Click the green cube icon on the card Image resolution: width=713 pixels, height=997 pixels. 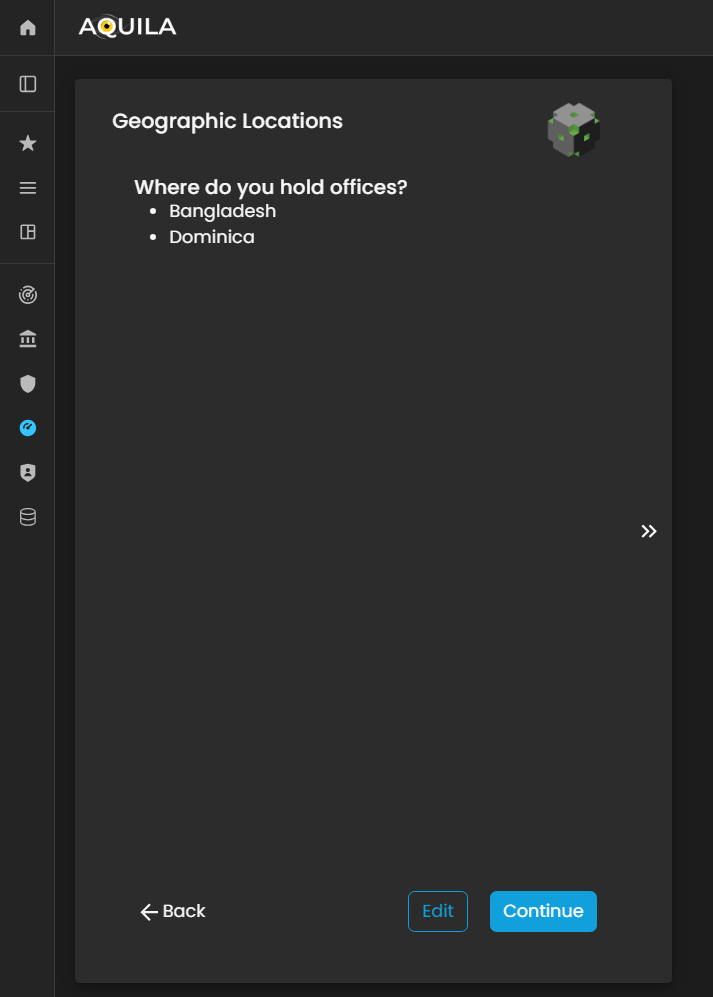point(573,130)
